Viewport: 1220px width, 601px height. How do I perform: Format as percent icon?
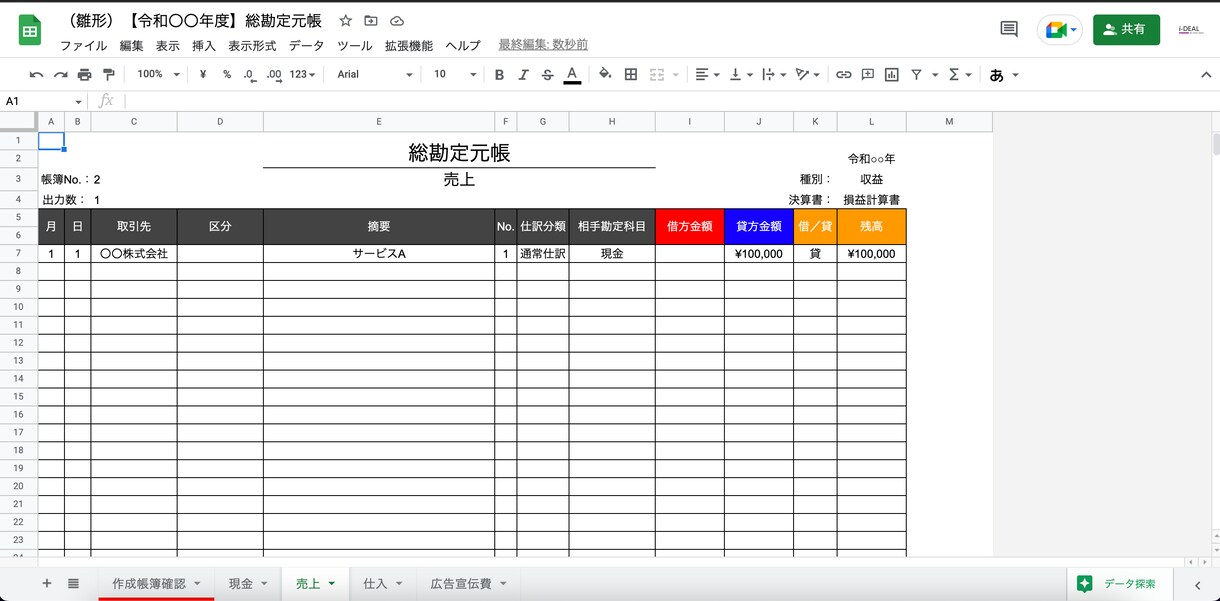pyautogui.click(x=227, y=75)
